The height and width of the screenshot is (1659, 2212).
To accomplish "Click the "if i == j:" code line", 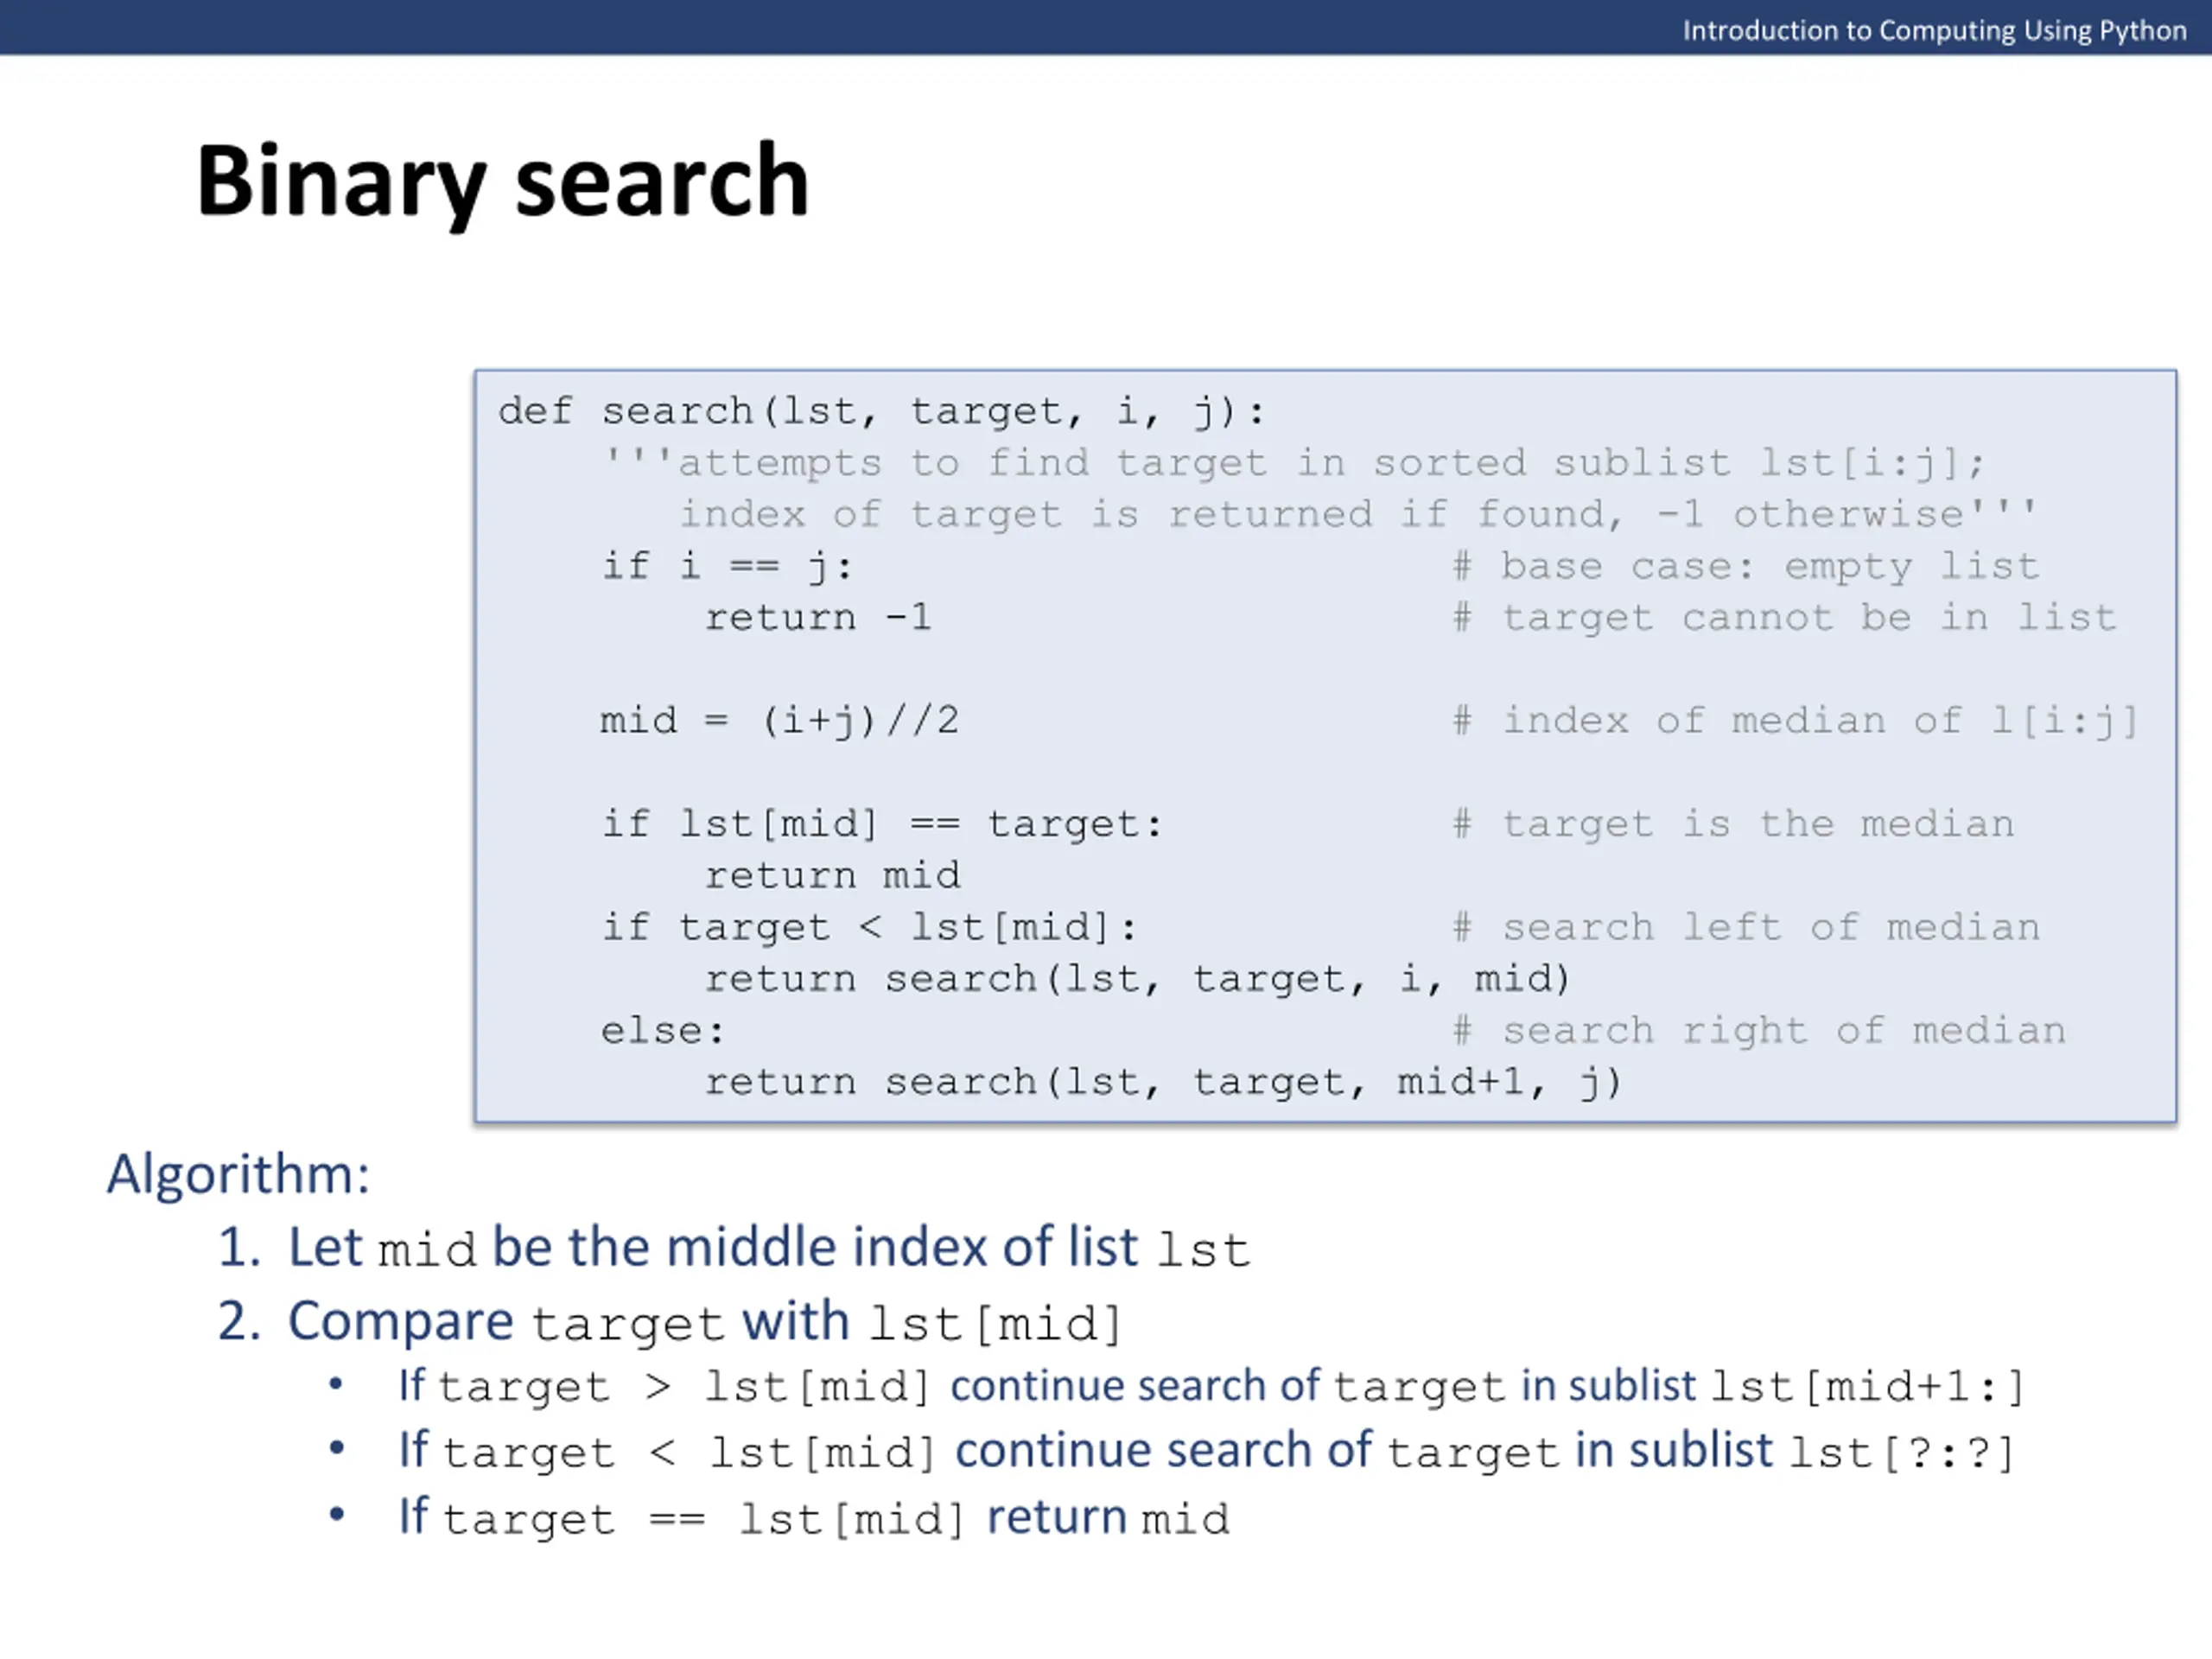I will [727, 567].
